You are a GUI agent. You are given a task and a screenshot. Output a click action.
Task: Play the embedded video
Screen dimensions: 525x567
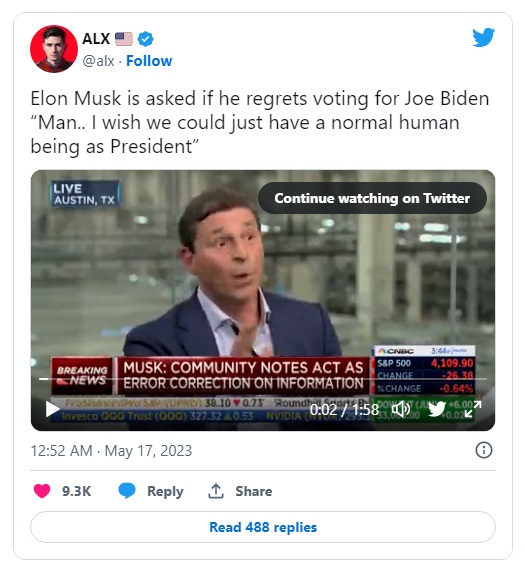[52, 409]
